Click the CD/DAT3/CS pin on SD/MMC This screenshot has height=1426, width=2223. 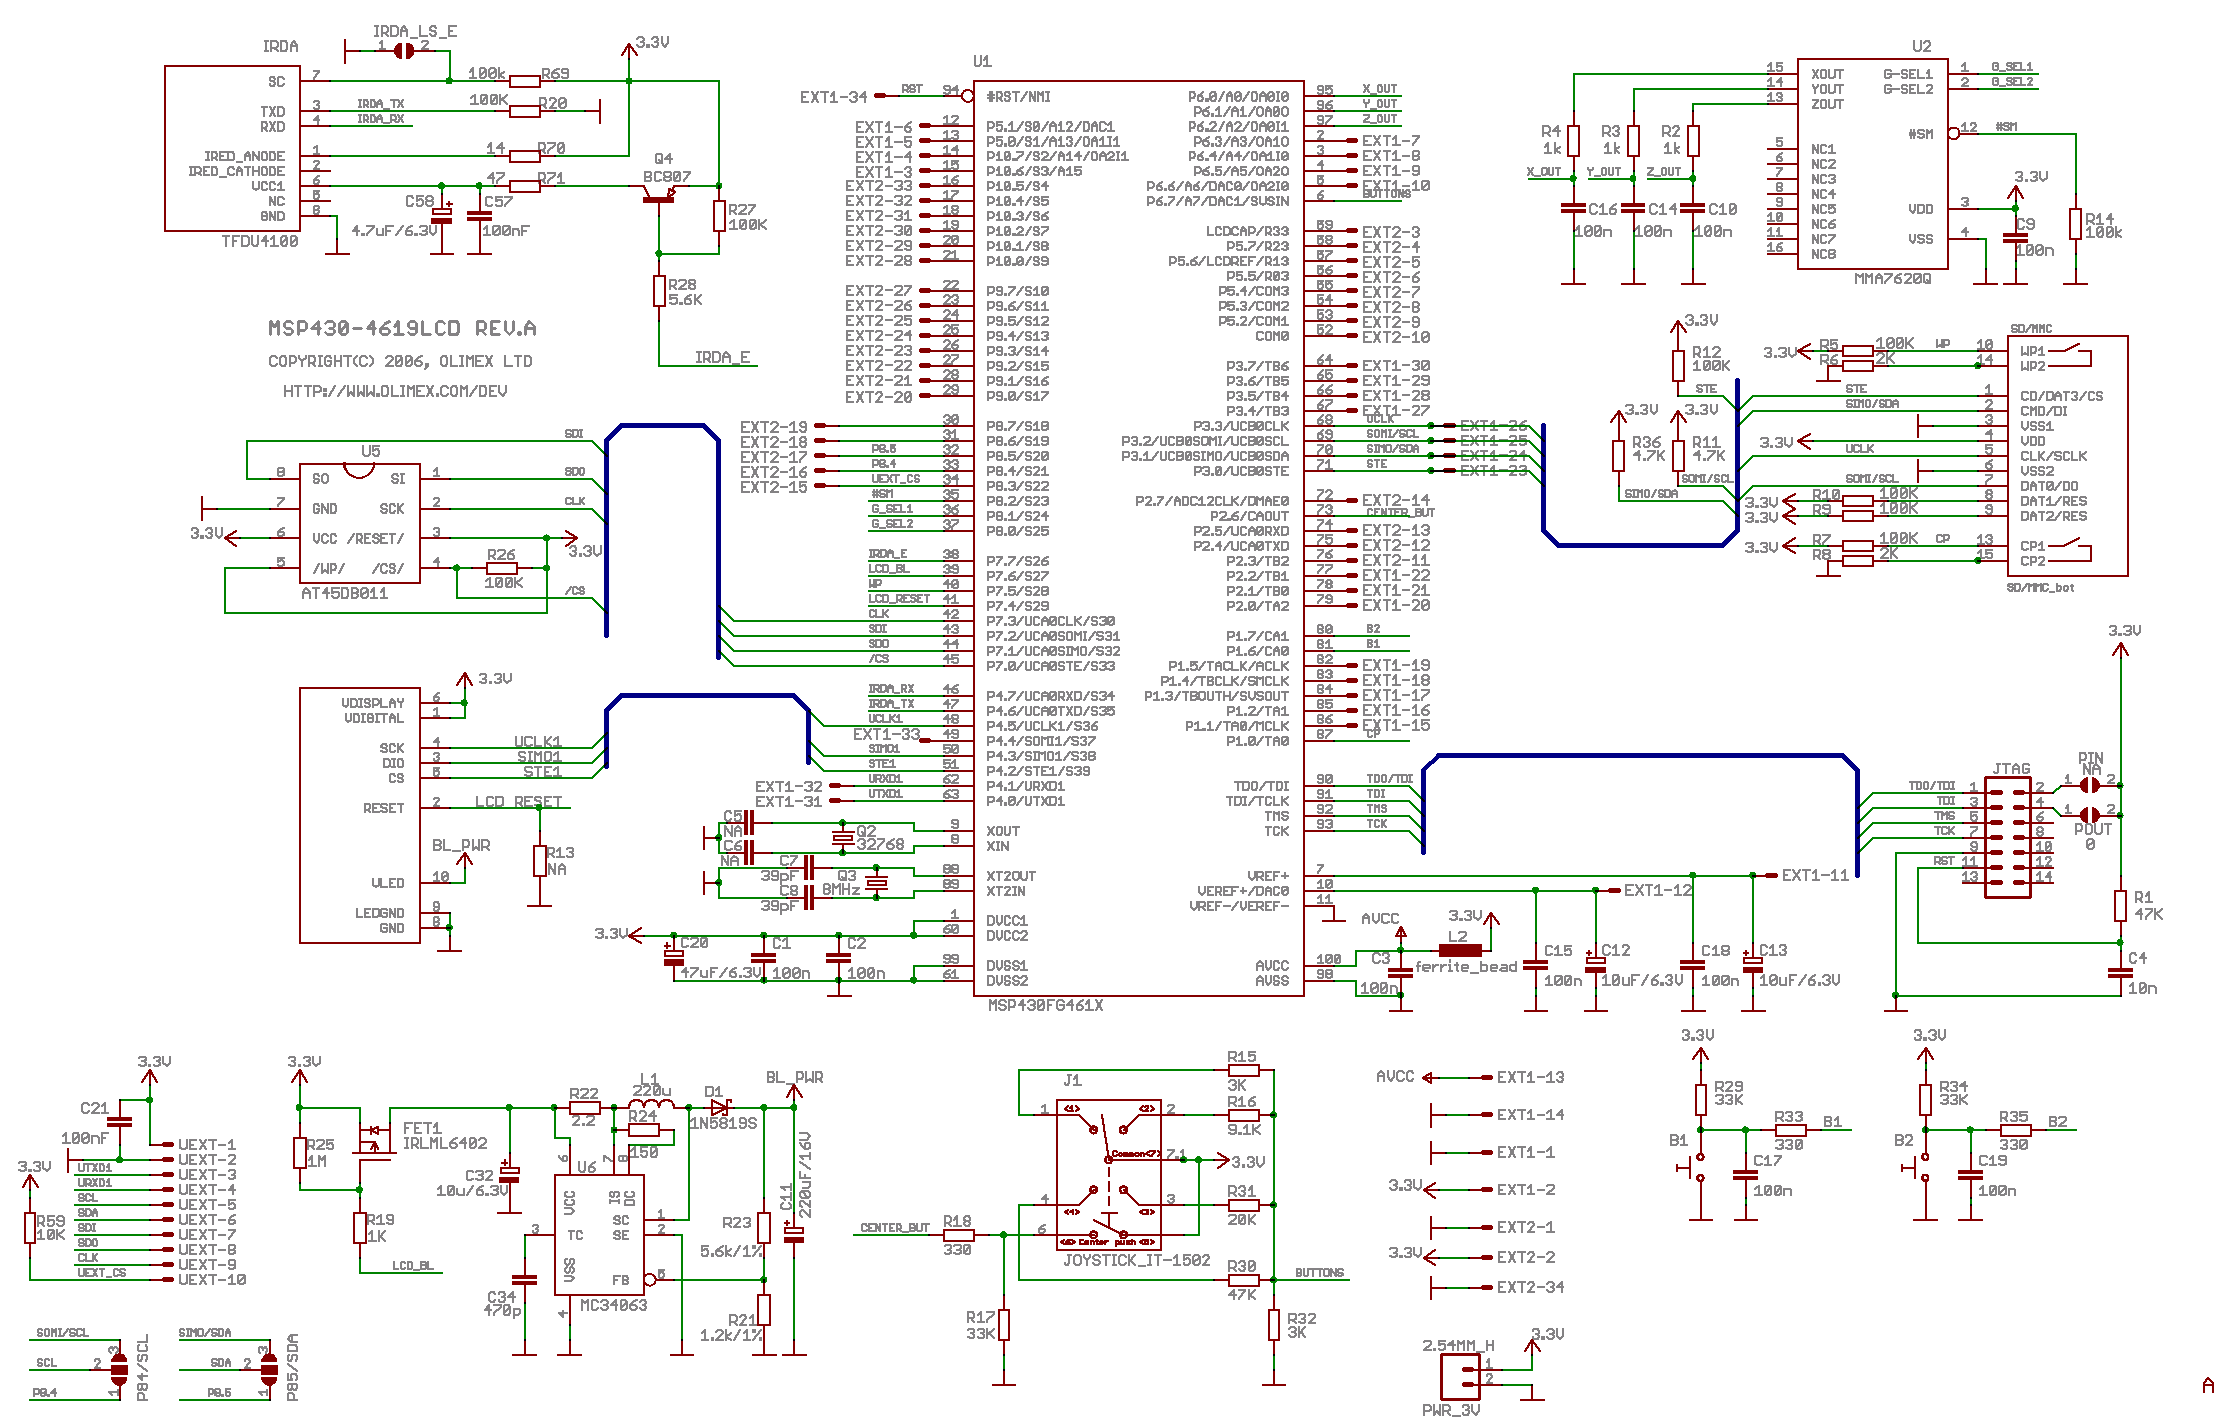click(2061, 396)
